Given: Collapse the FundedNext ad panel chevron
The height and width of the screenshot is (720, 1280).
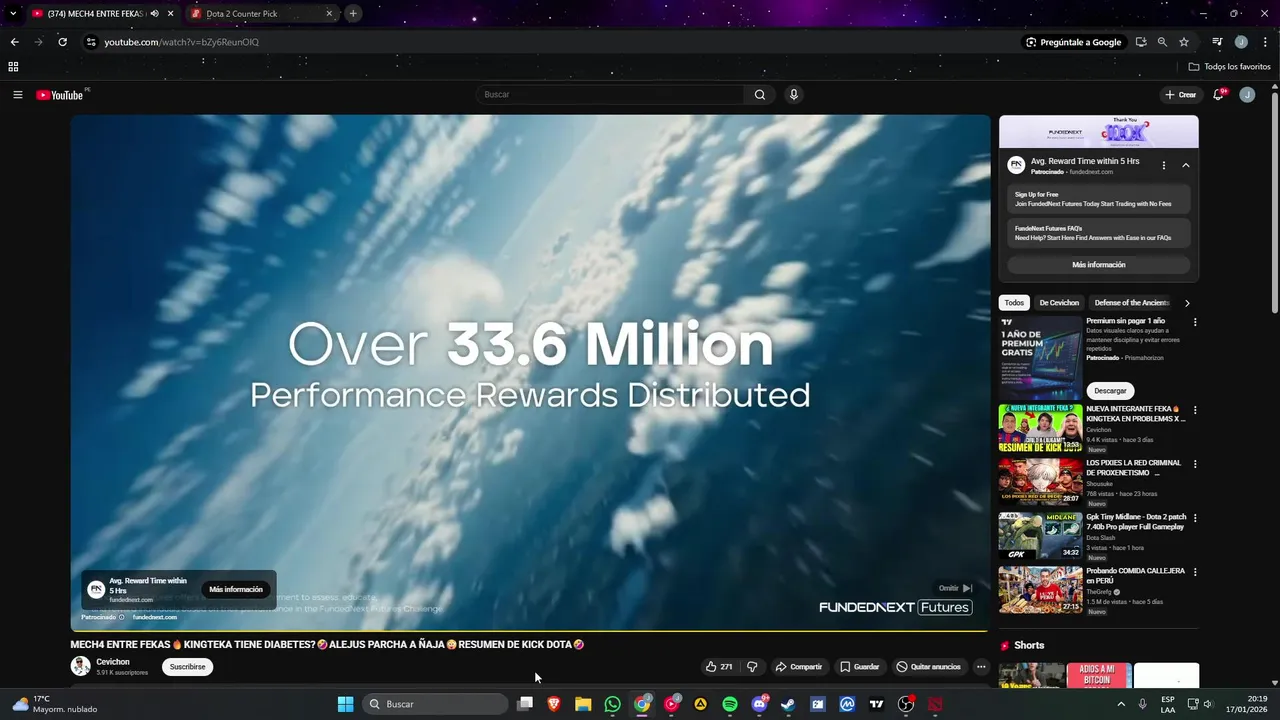Looking at the screenshot, I should pos(1185,165).
